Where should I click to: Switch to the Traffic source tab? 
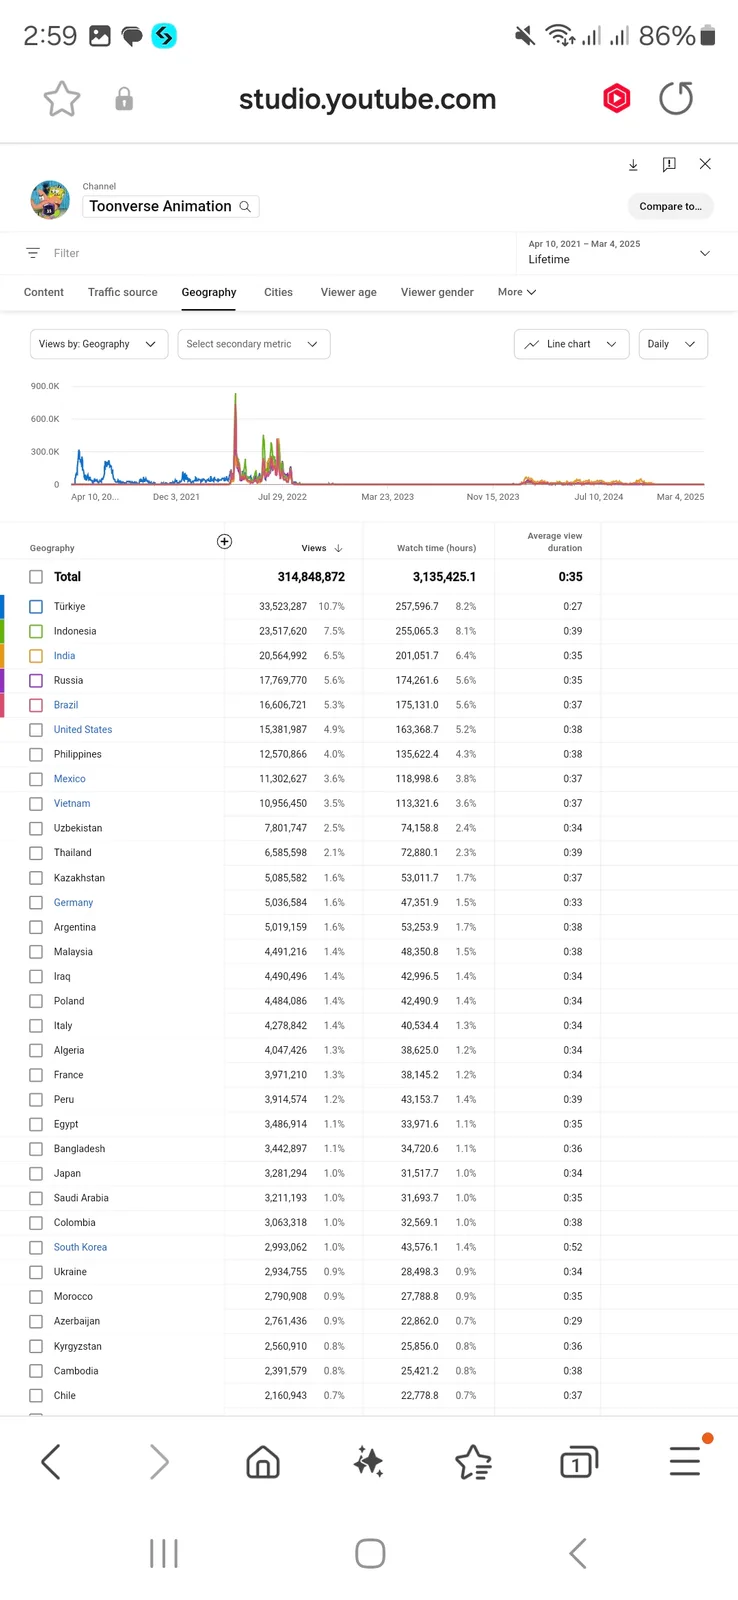(x=123, y=292)
